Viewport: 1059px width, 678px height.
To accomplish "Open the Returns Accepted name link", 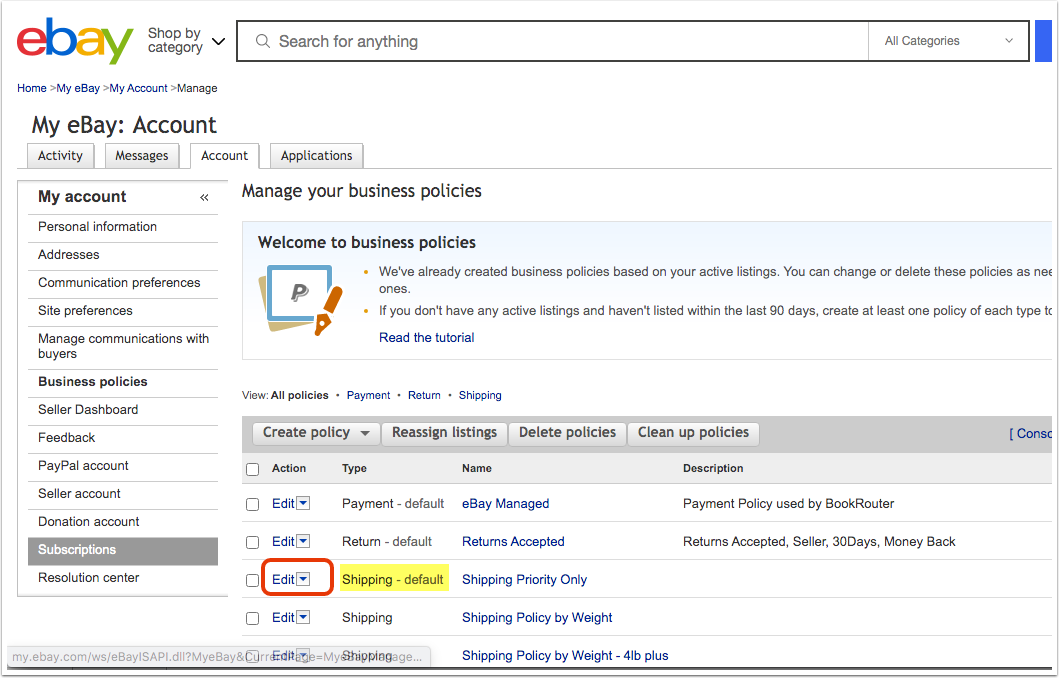I will pos(513,542).
